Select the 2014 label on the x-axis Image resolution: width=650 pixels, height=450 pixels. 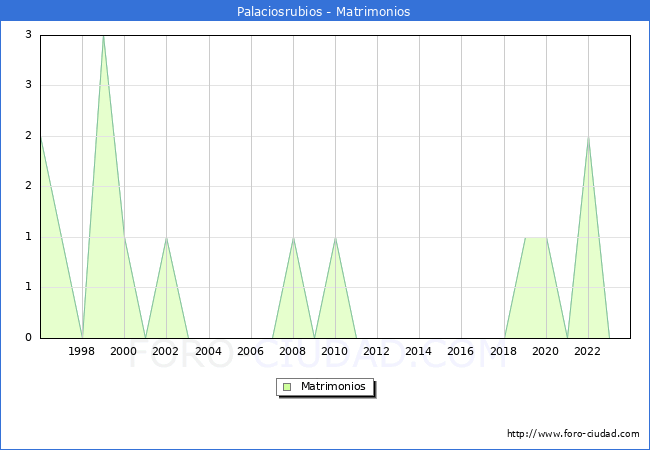[419, 351]
